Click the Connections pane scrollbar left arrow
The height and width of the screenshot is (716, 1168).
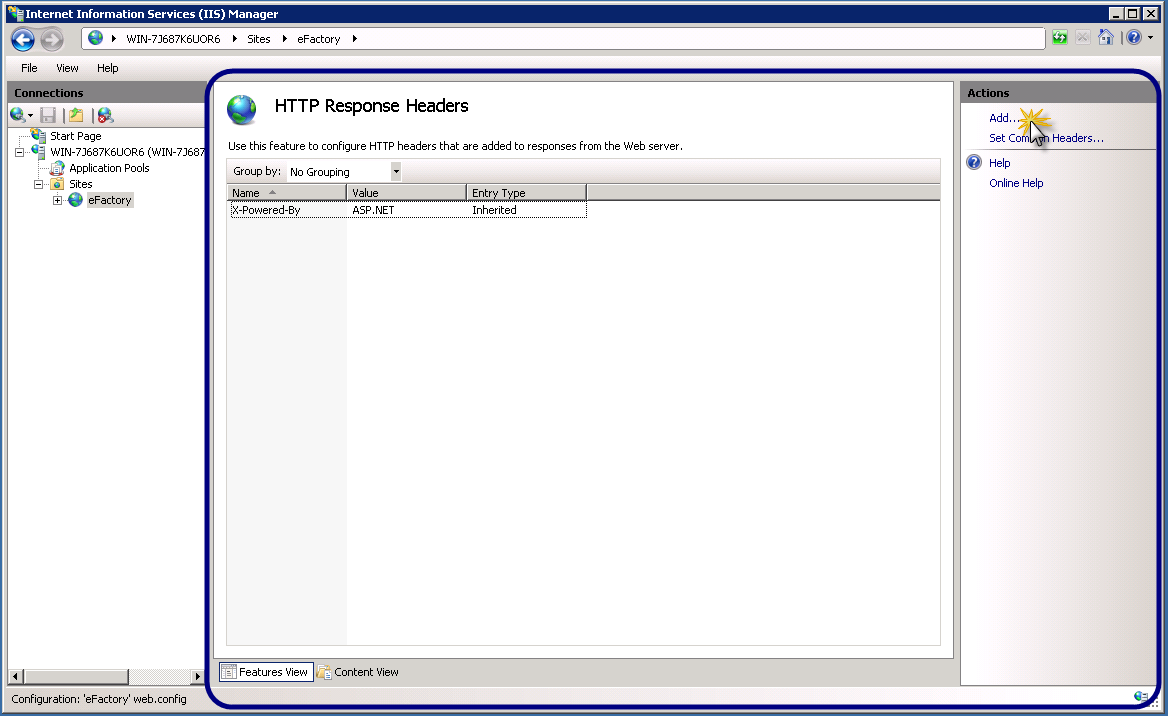pos(16,677)
